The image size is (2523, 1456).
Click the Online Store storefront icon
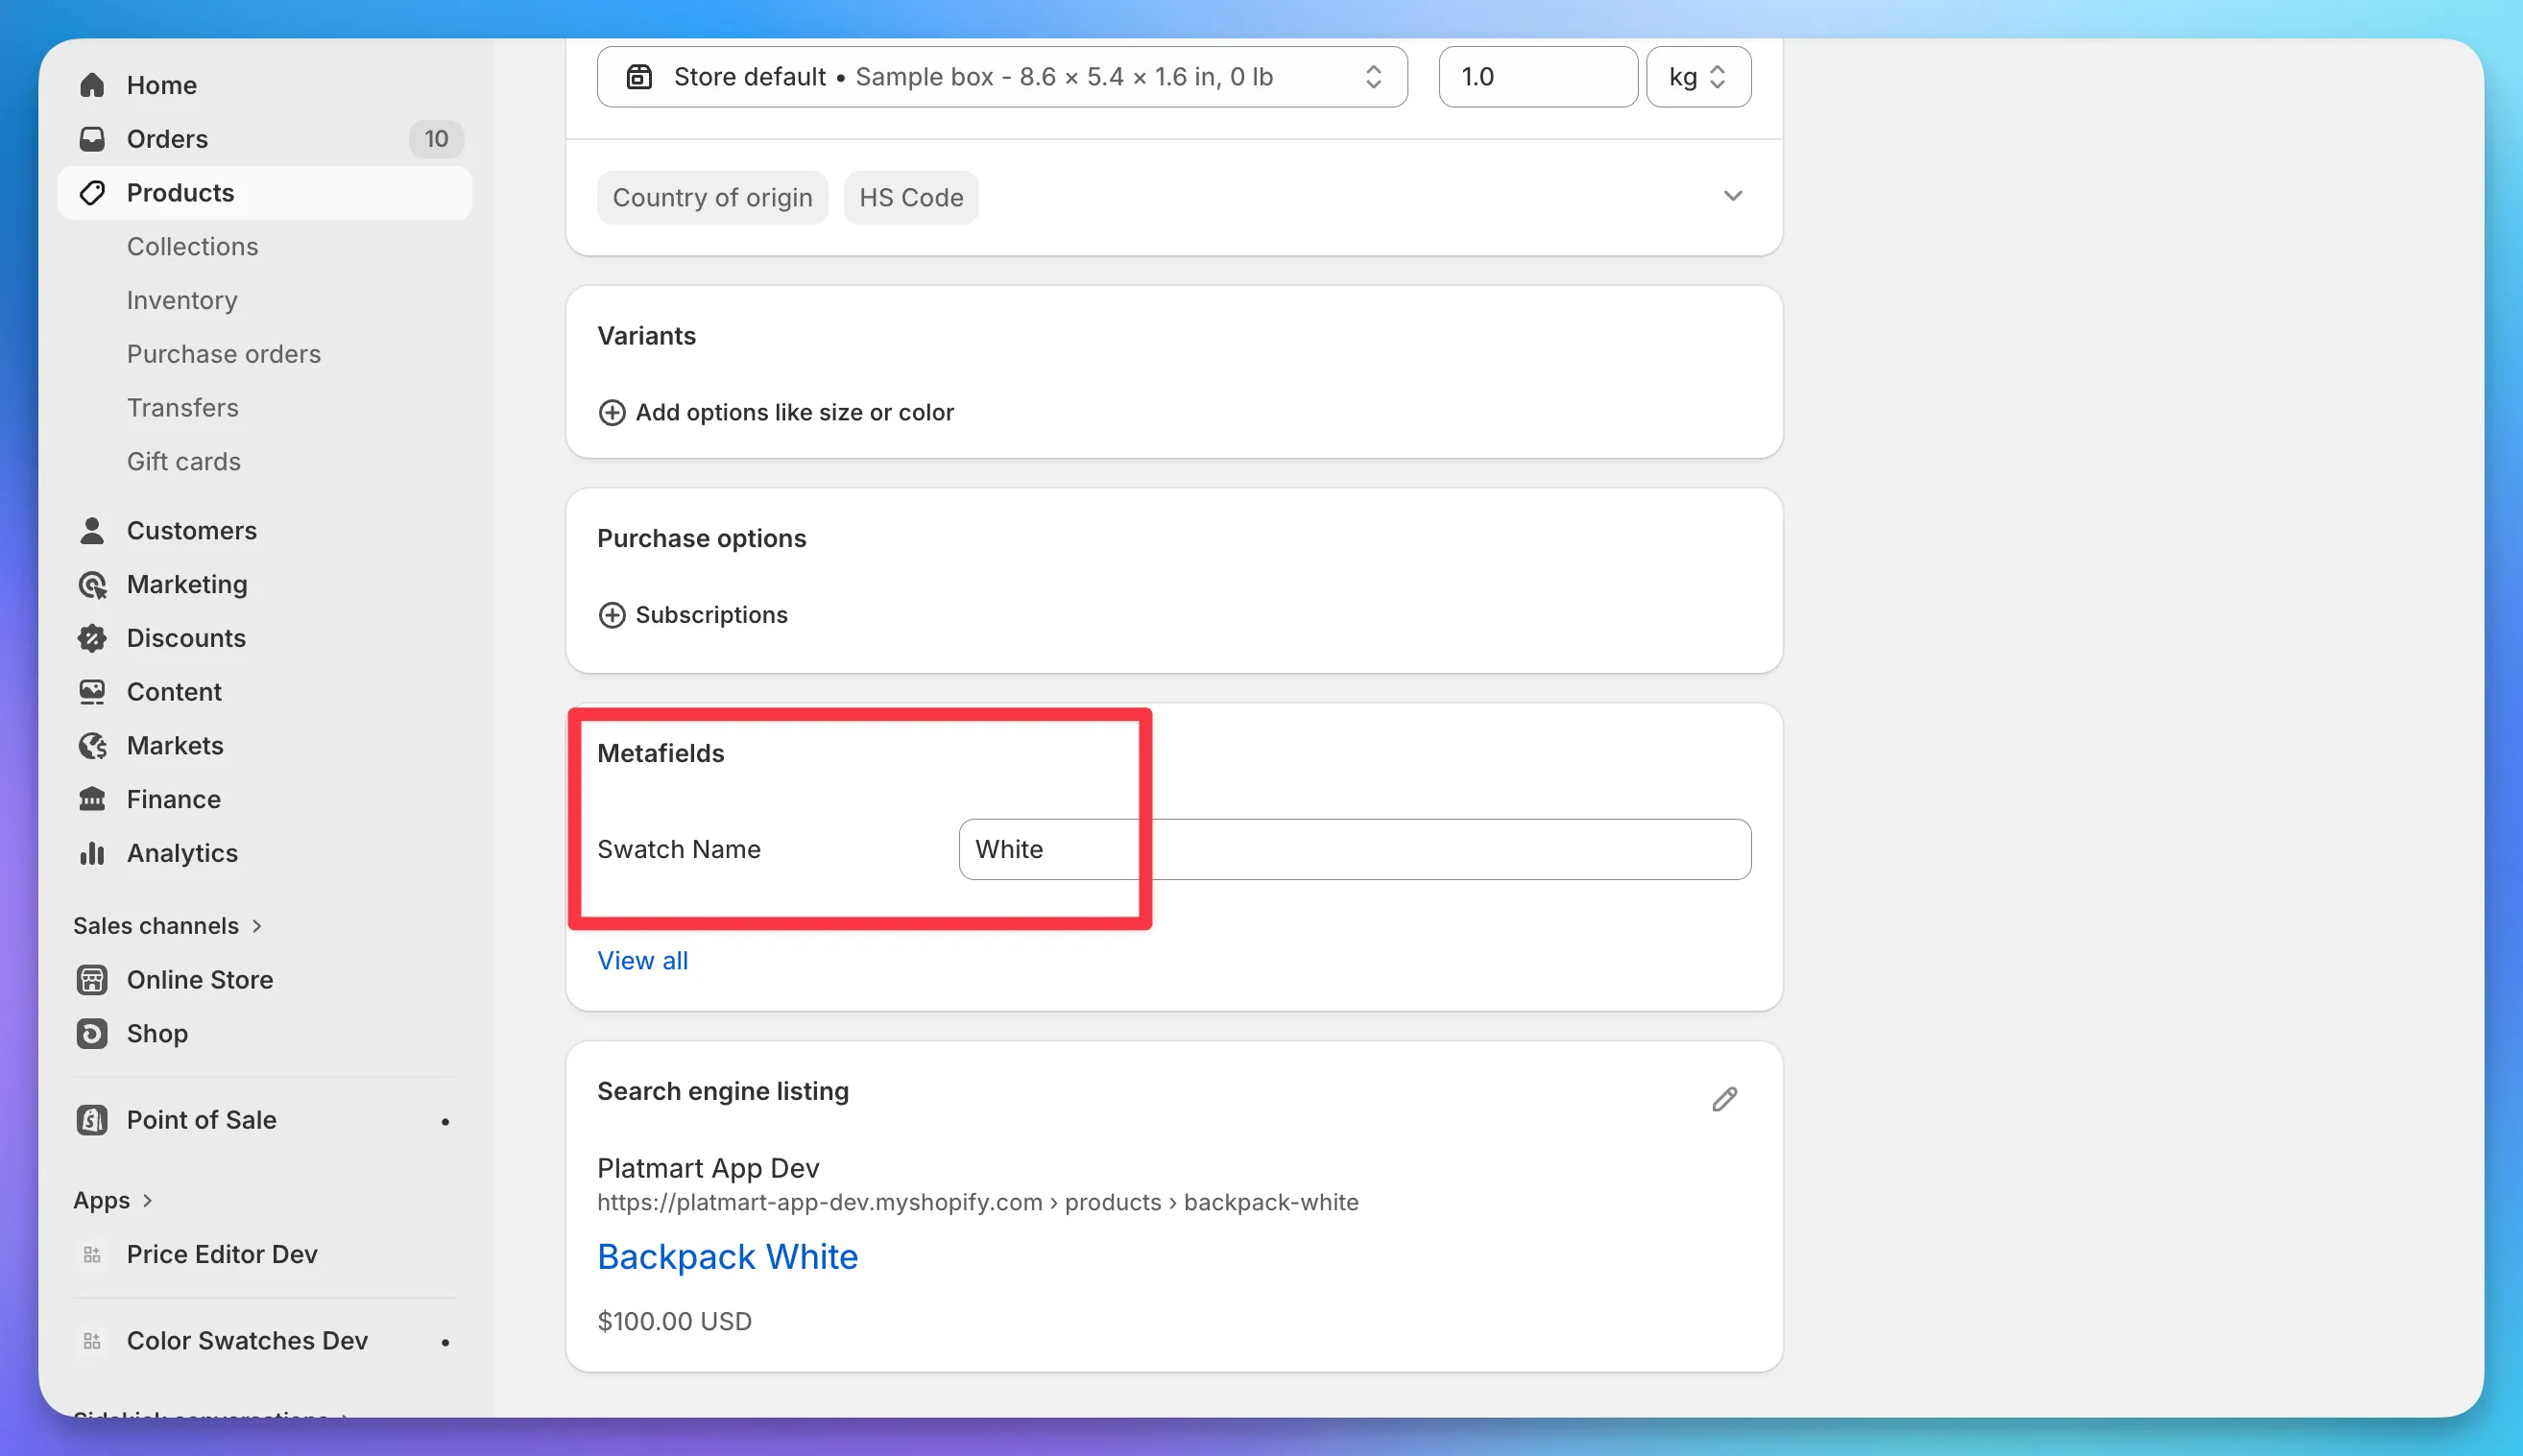point(92,980)
